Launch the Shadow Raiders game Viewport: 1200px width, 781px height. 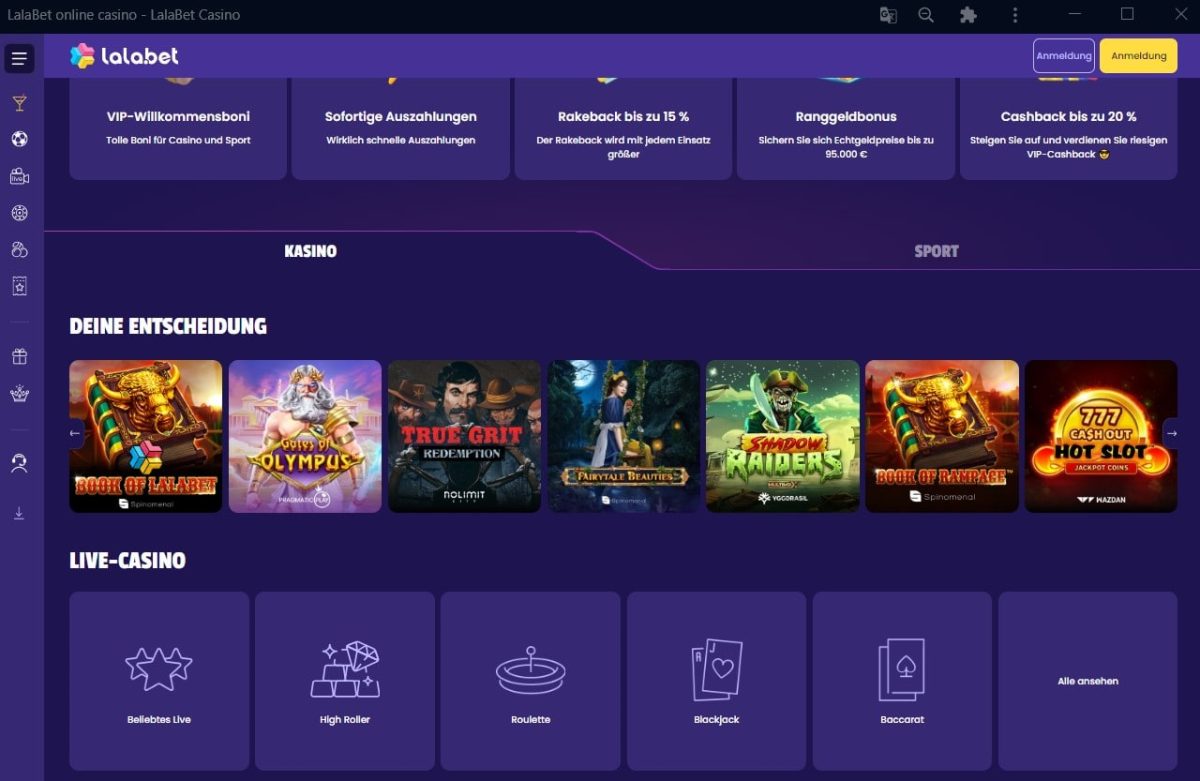point(783,436)
